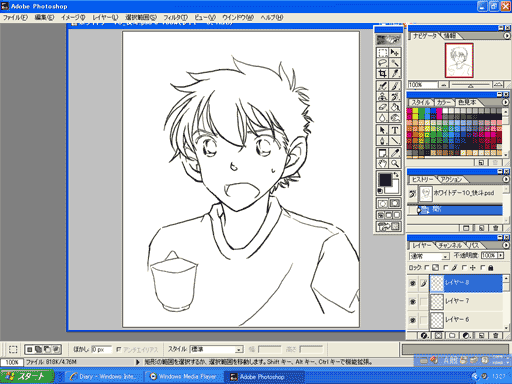Toggle link box for レイヤー 7
512x384 pixels.
coord(423,302)
